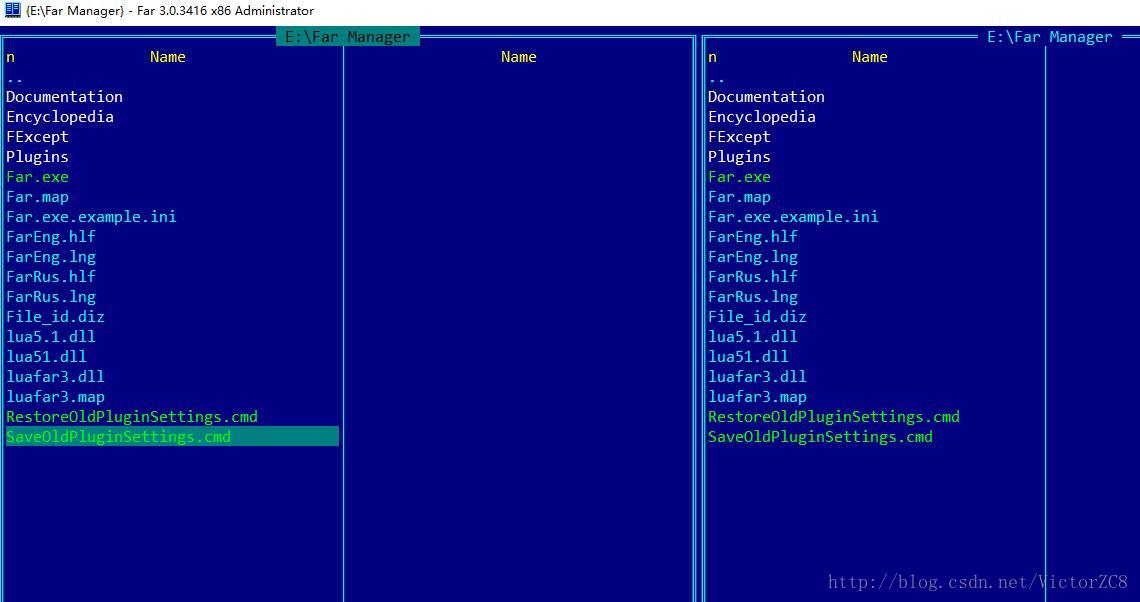Select FarEng.hlf in left panel
Image resolution: width=1140 pixels, height=602 pixels.
coord(51,237)
